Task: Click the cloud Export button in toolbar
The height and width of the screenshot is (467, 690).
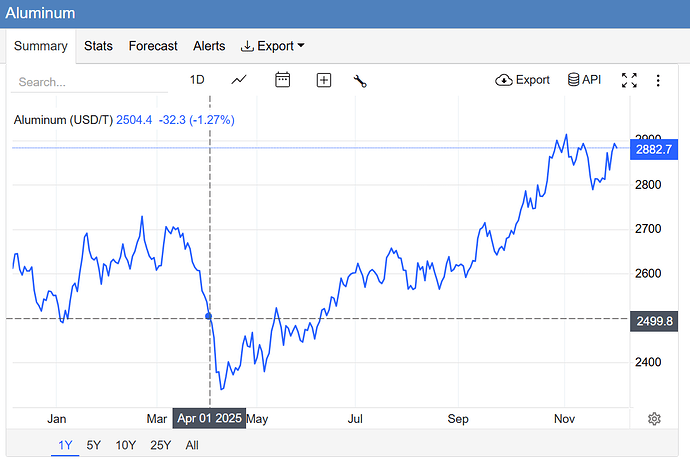Action: (523, 80)
